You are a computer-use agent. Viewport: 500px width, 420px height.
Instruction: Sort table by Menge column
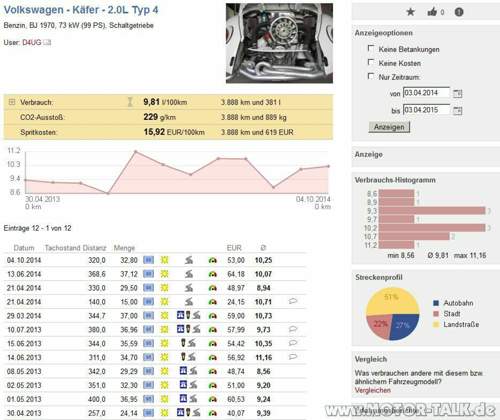point(124,248)
